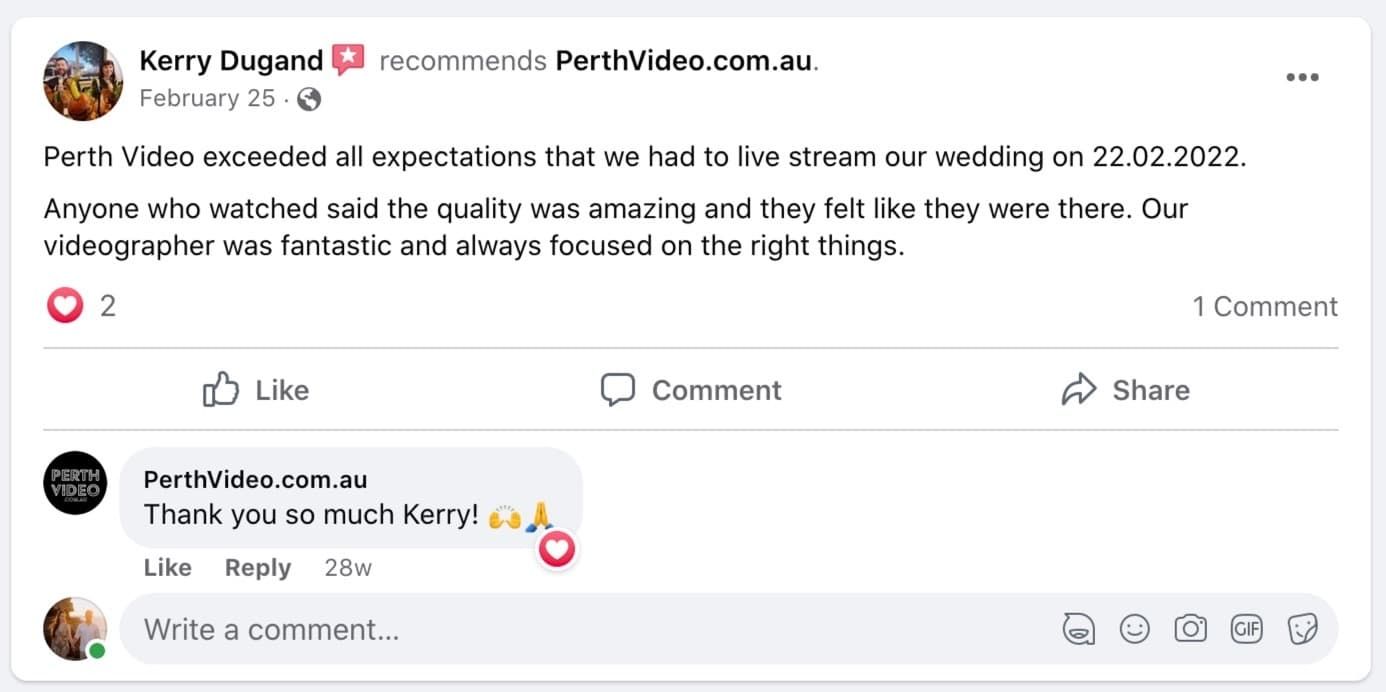
Task: Attach a photo using the camera icon
Action: coord(1190,629)
